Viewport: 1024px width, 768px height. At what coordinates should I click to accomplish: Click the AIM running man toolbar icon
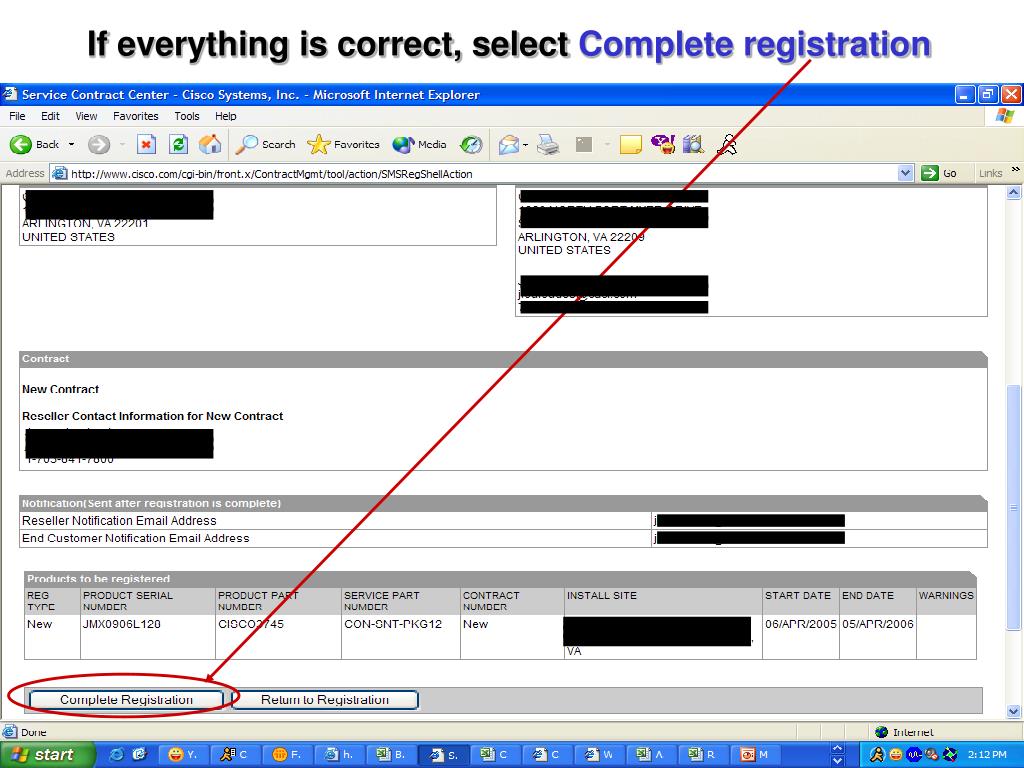click(x=727, y=144)
